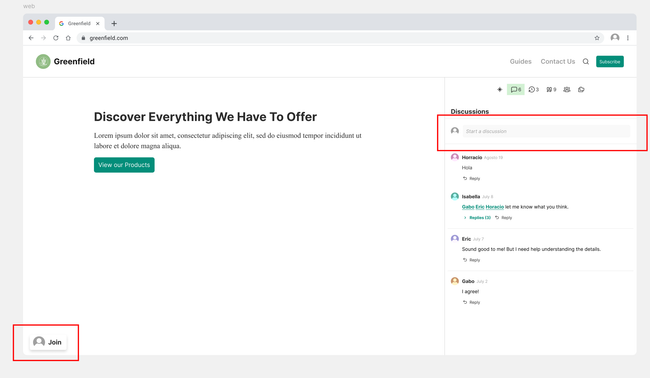Click the Join button
Viewport: 650px width, 378px height.
tap(48, 342)
